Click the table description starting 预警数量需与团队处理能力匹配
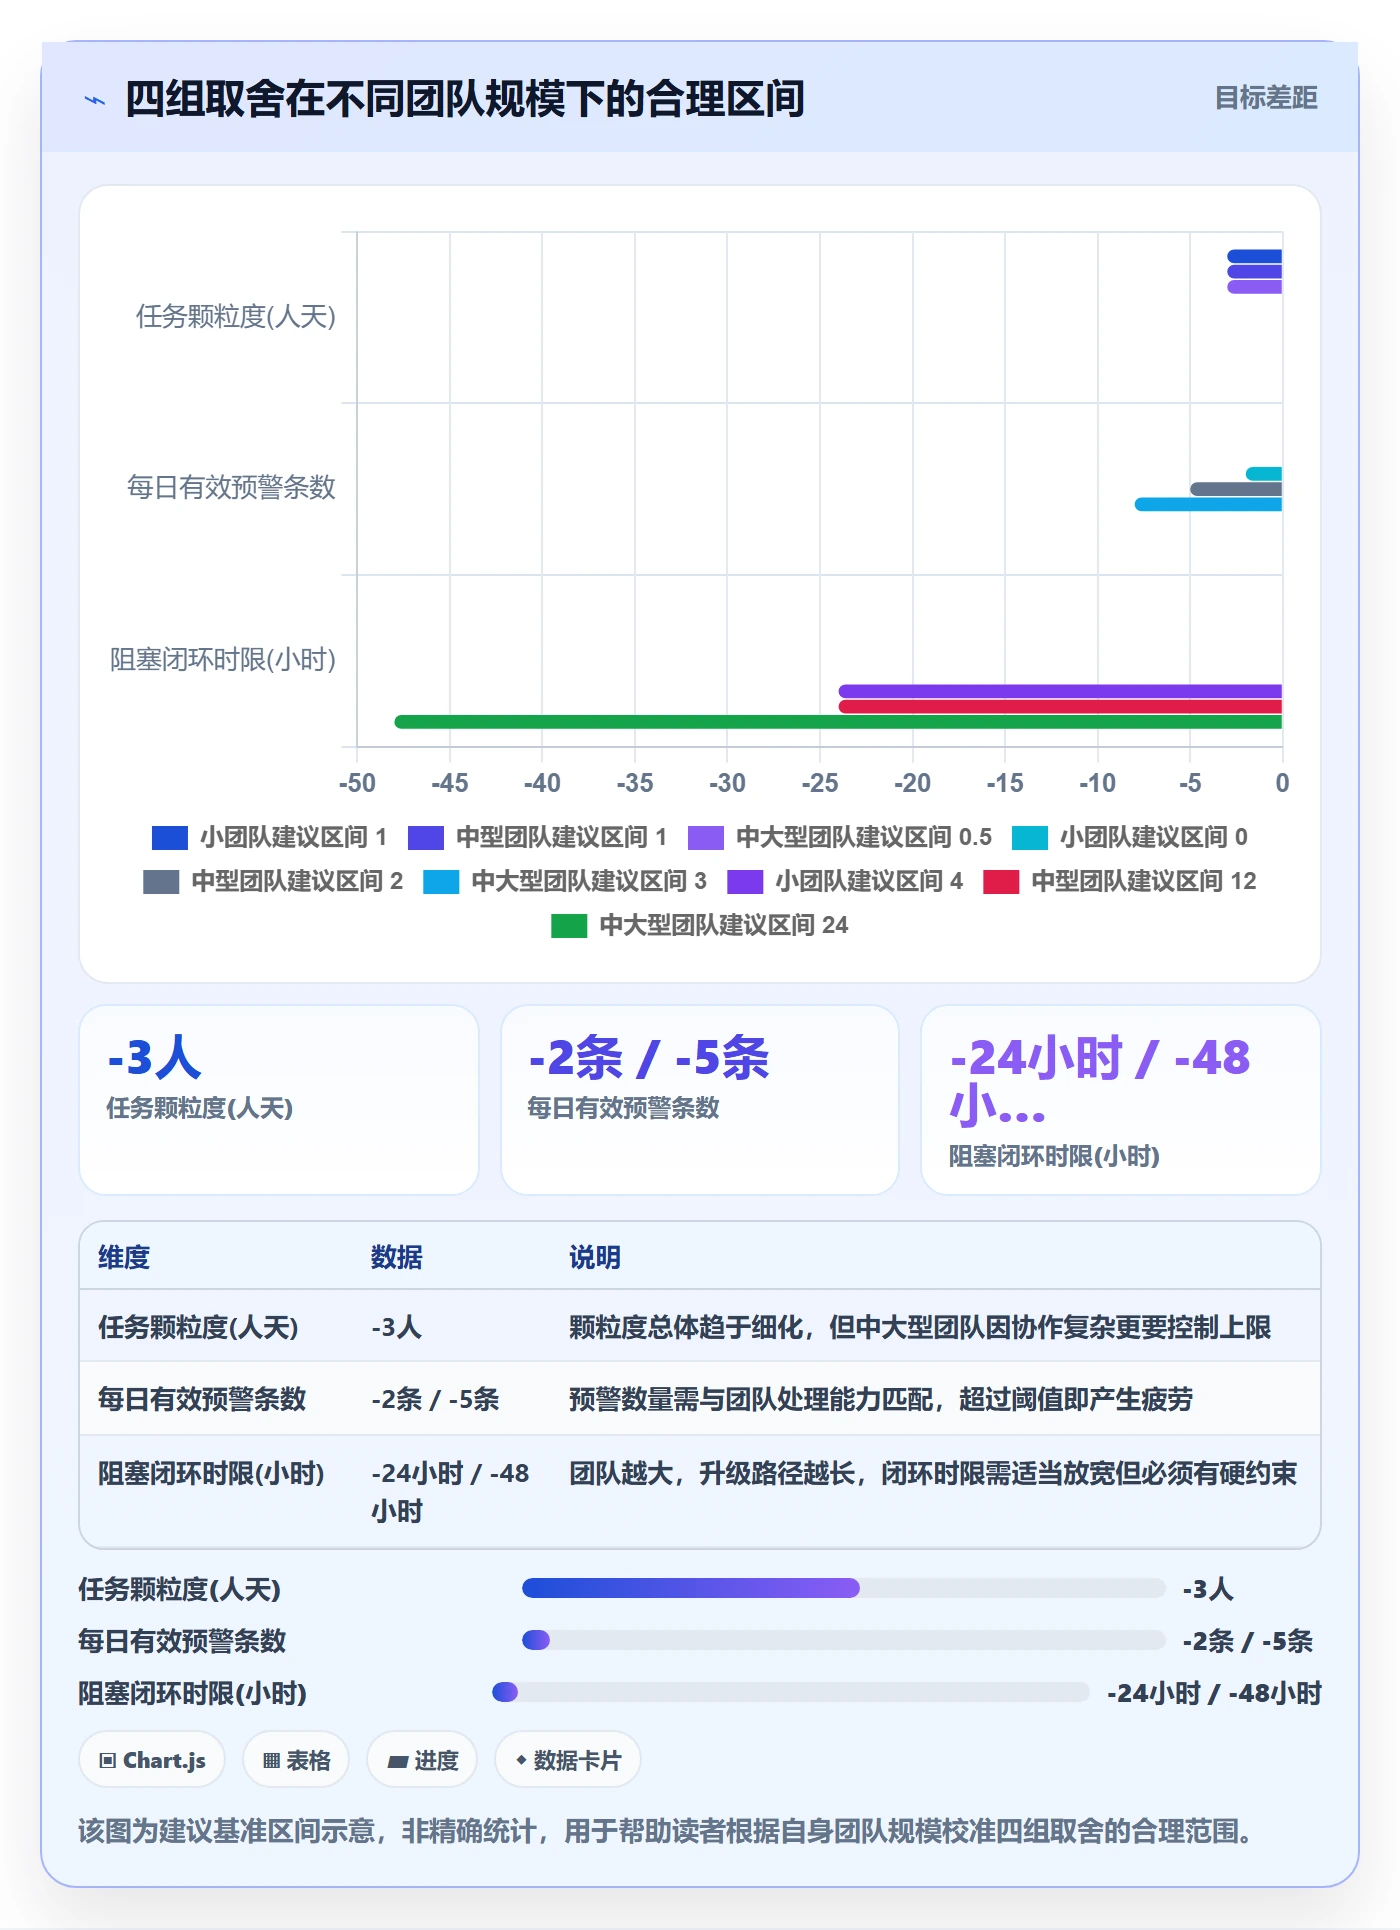1400x1930 pixels. point(881,1399)
